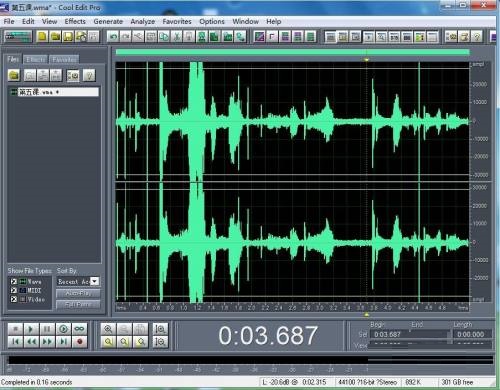
Task: Zoom in horizontally with the plus magnifier
Action: tap(108, 329)
